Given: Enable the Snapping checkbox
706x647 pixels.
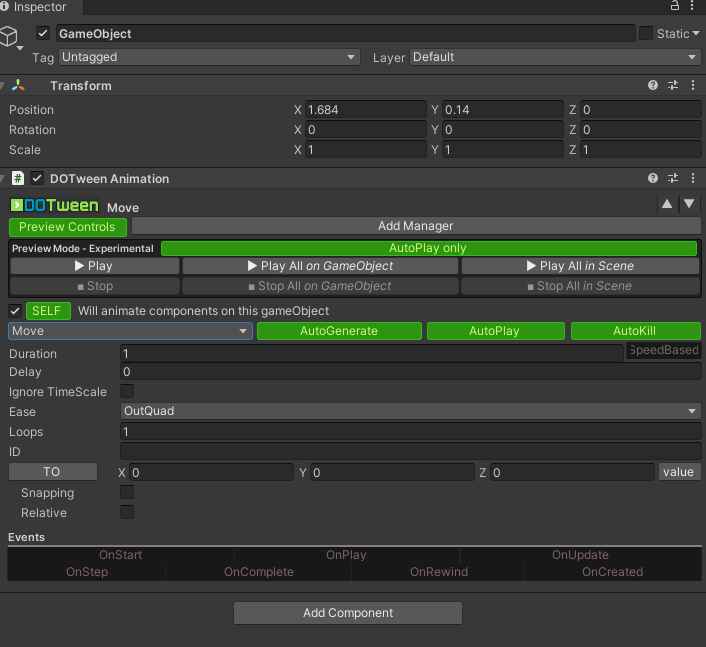Looking at the screenshot, I should 127,492.
